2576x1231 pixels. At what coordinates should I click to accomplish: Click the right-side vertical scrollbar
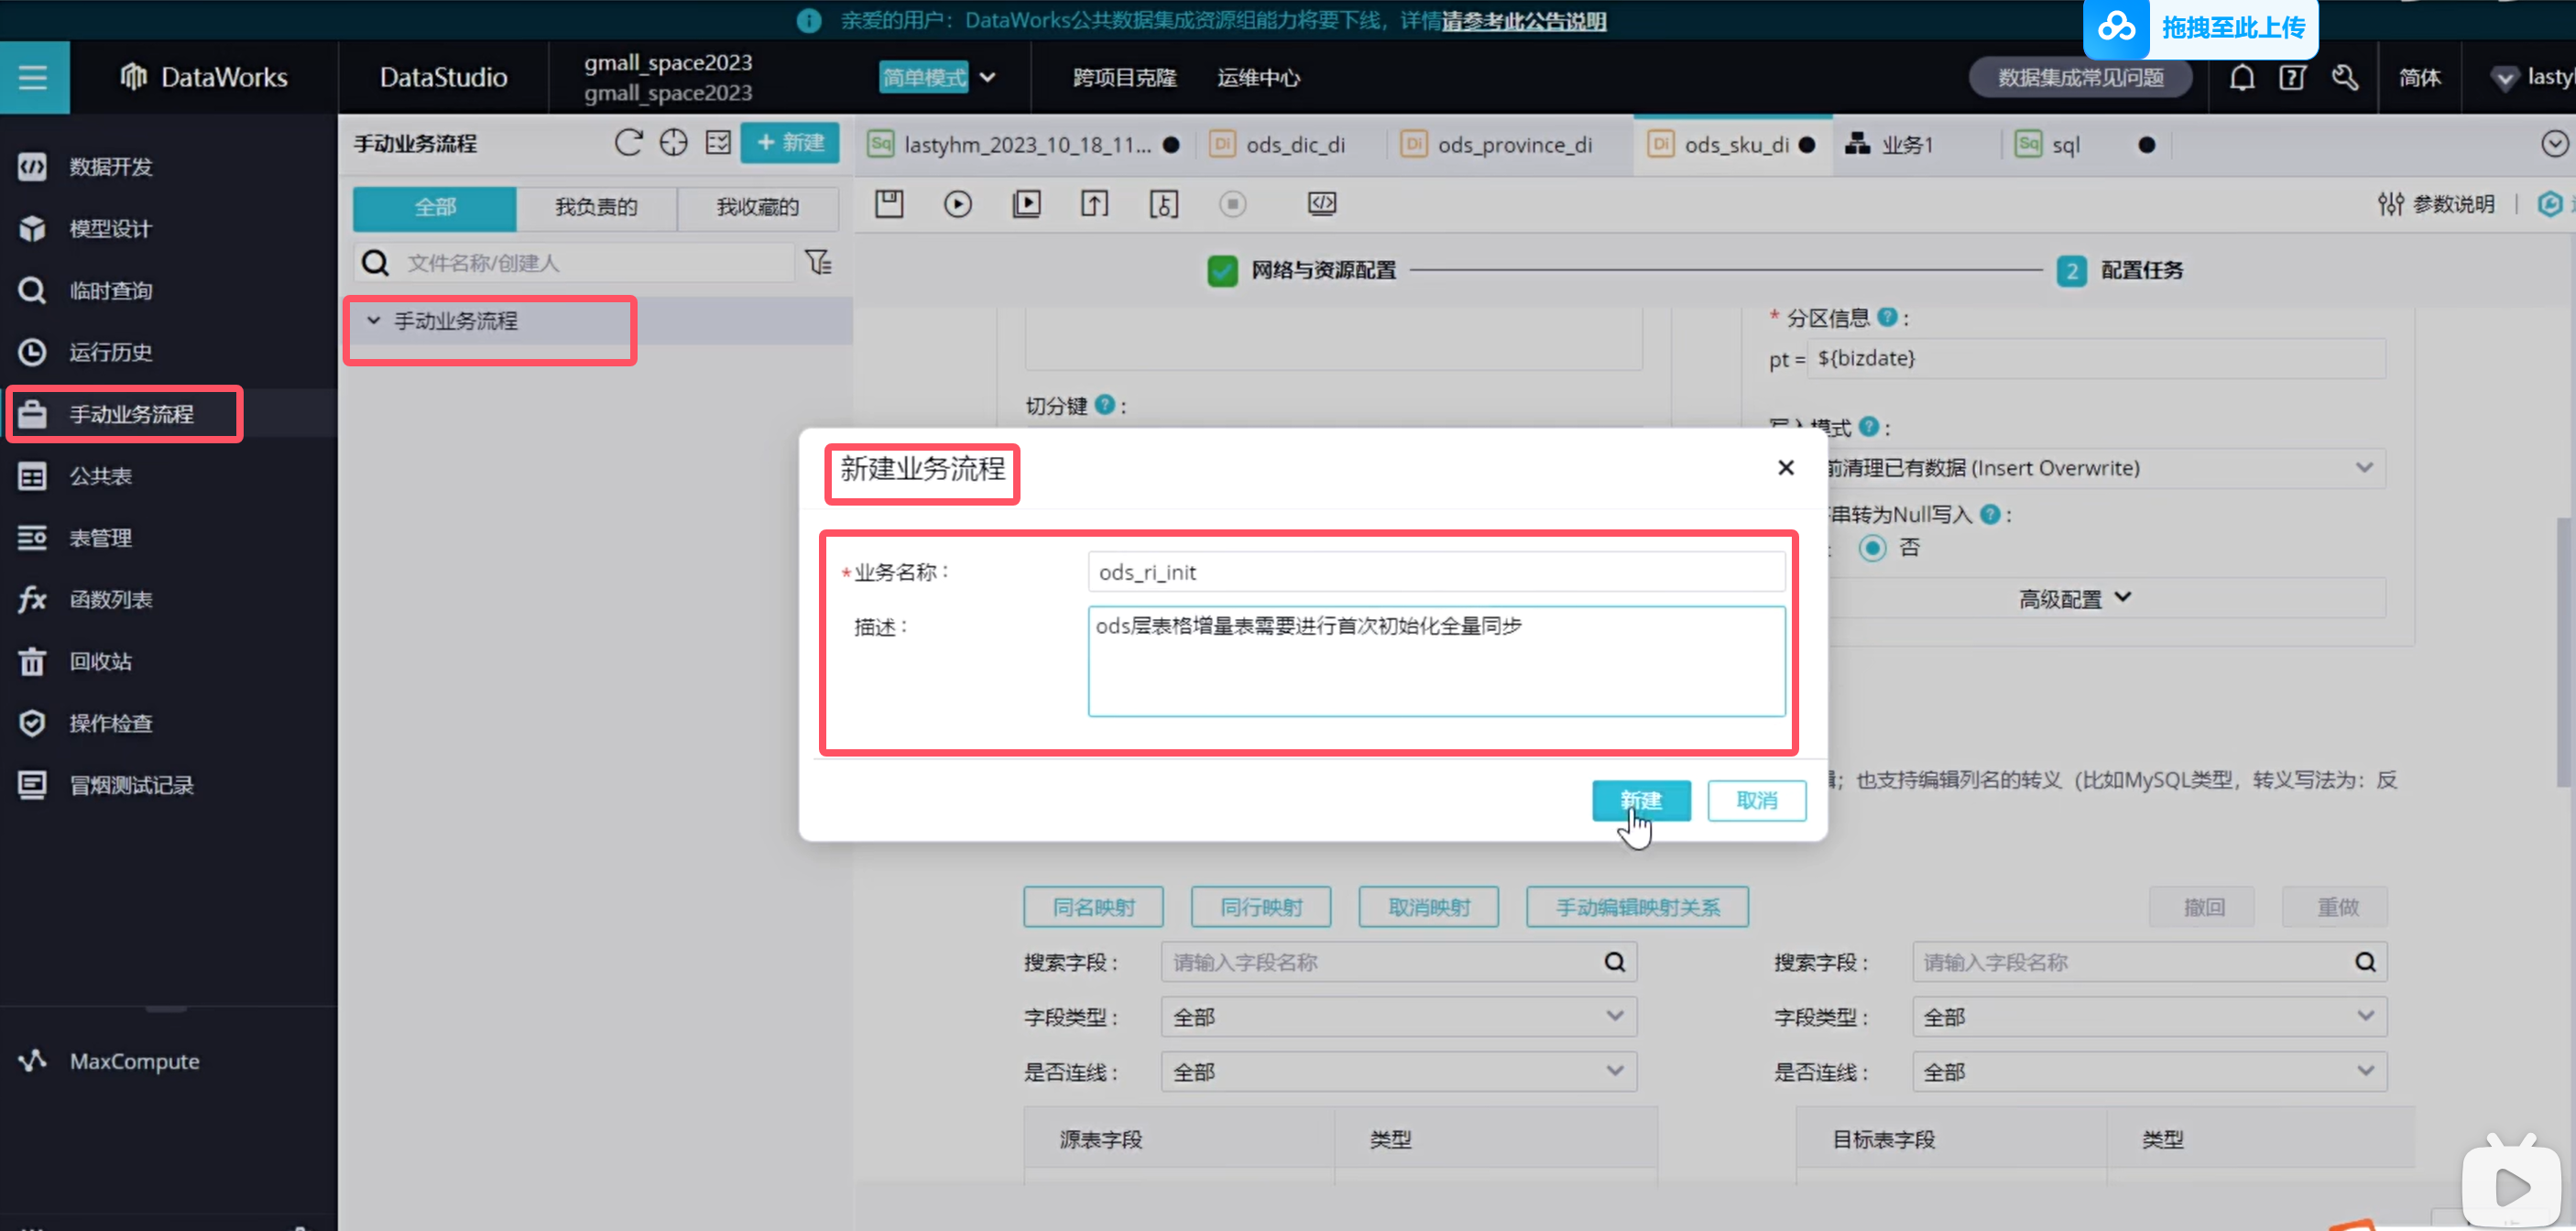click(2565, 650)
